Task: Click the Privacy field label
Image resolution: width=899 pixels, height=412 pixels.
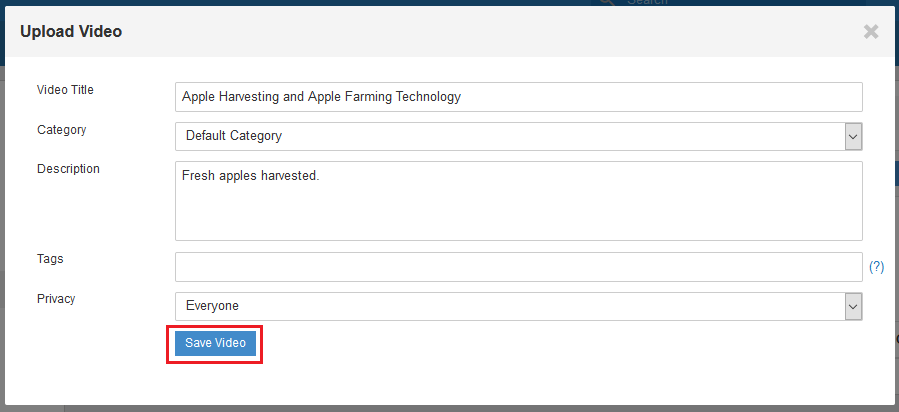Action: pyautogui.click(x=56, y=299)
